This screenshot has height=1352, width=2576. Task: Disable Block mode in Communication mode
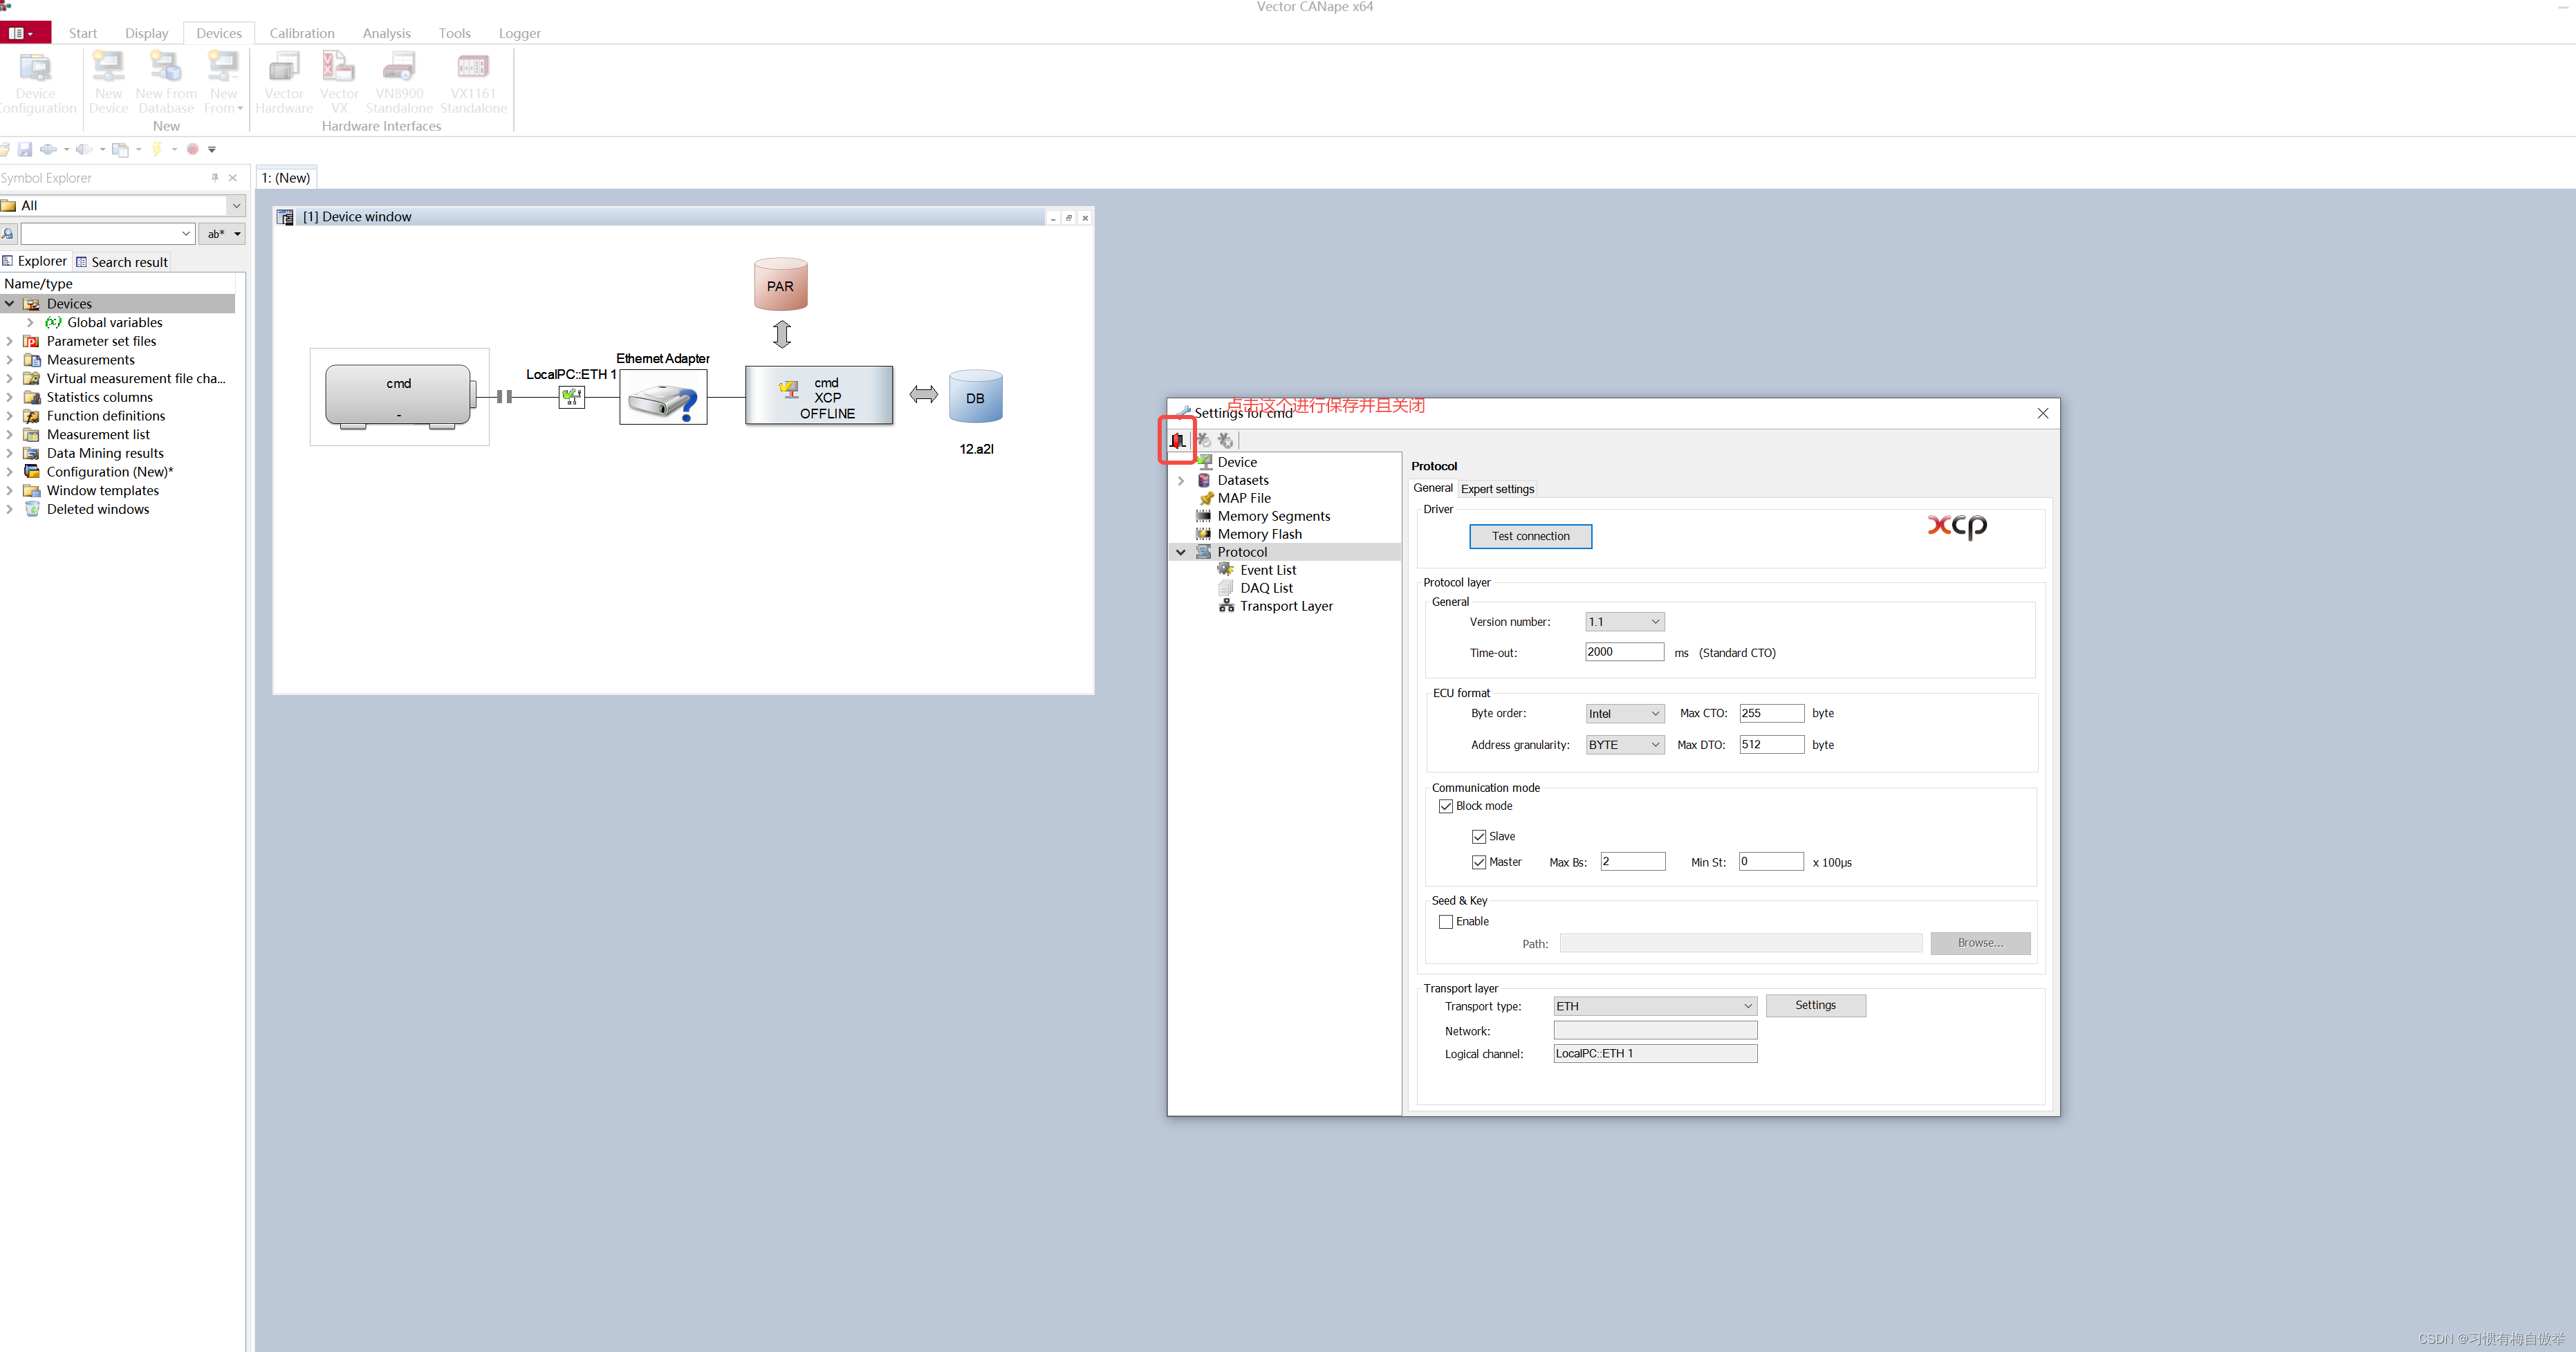pos(1445,806)
